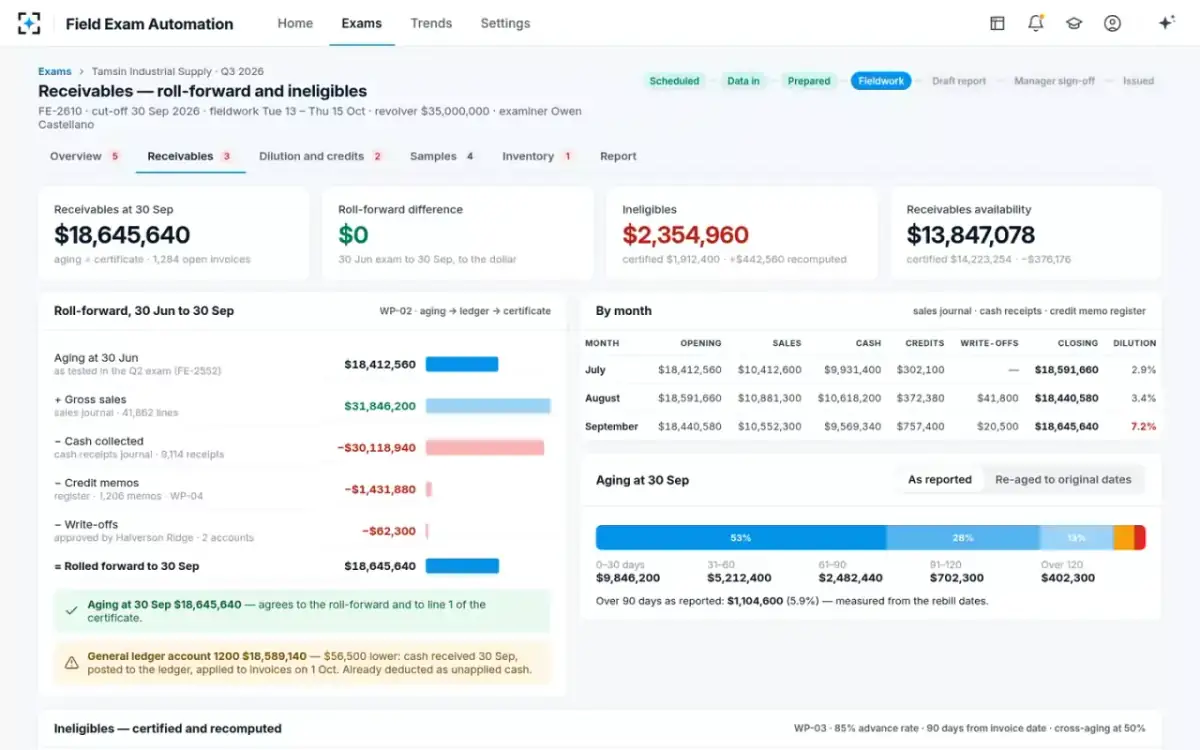Click the Field Exam Automation logo icon
Image resolution: width=1200 pixels, height=750 pixels.
30,23
